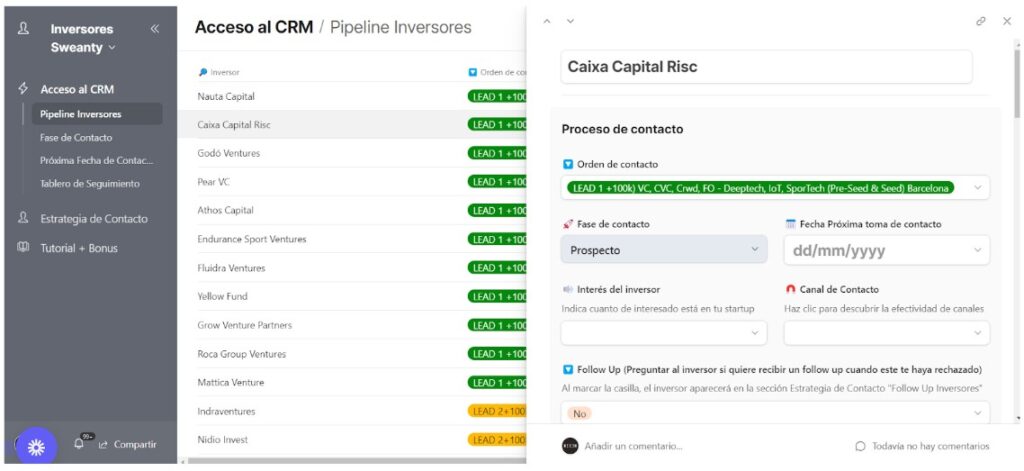Open the notifications bell

pyautogui.click(x=80, y=445)
